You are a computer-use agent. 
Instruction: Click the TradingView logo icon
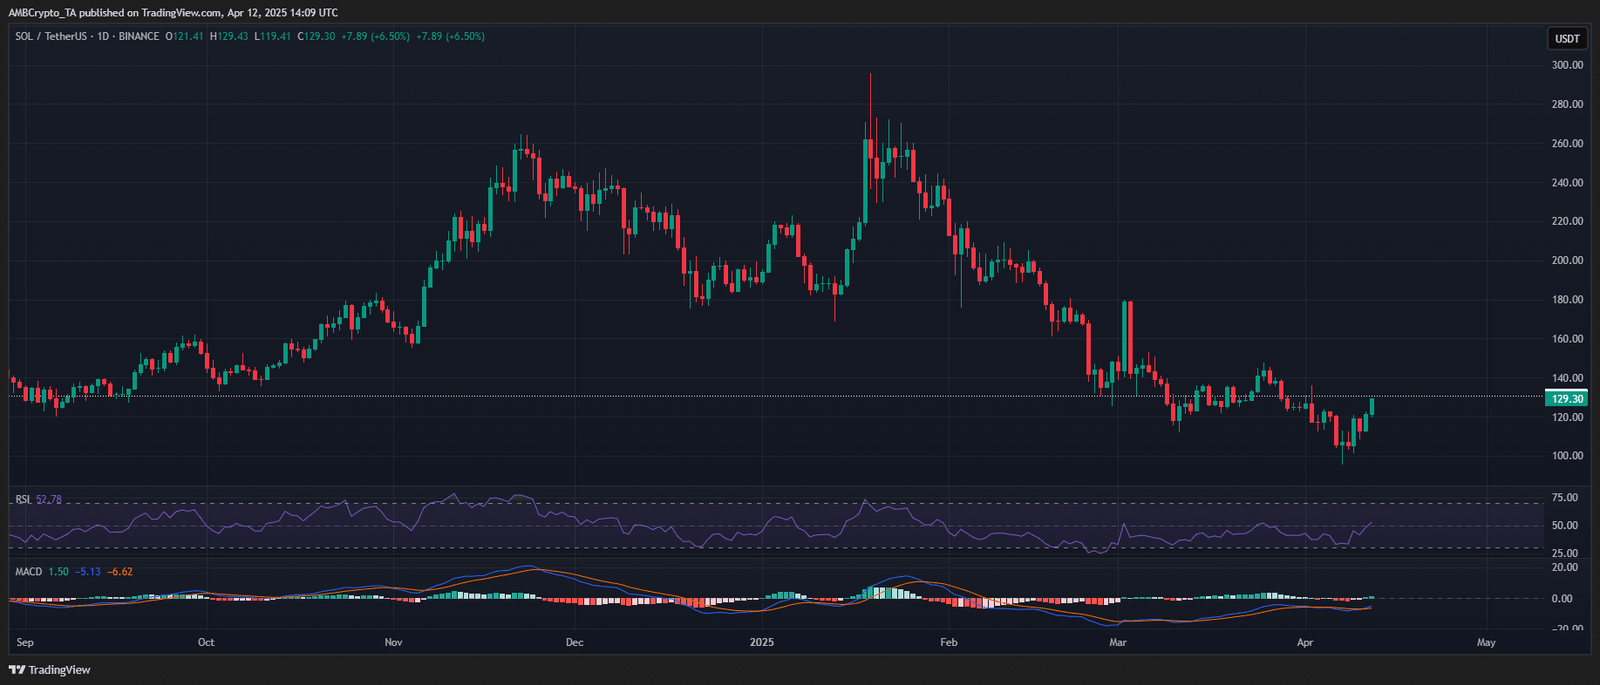tap(17, 670)
